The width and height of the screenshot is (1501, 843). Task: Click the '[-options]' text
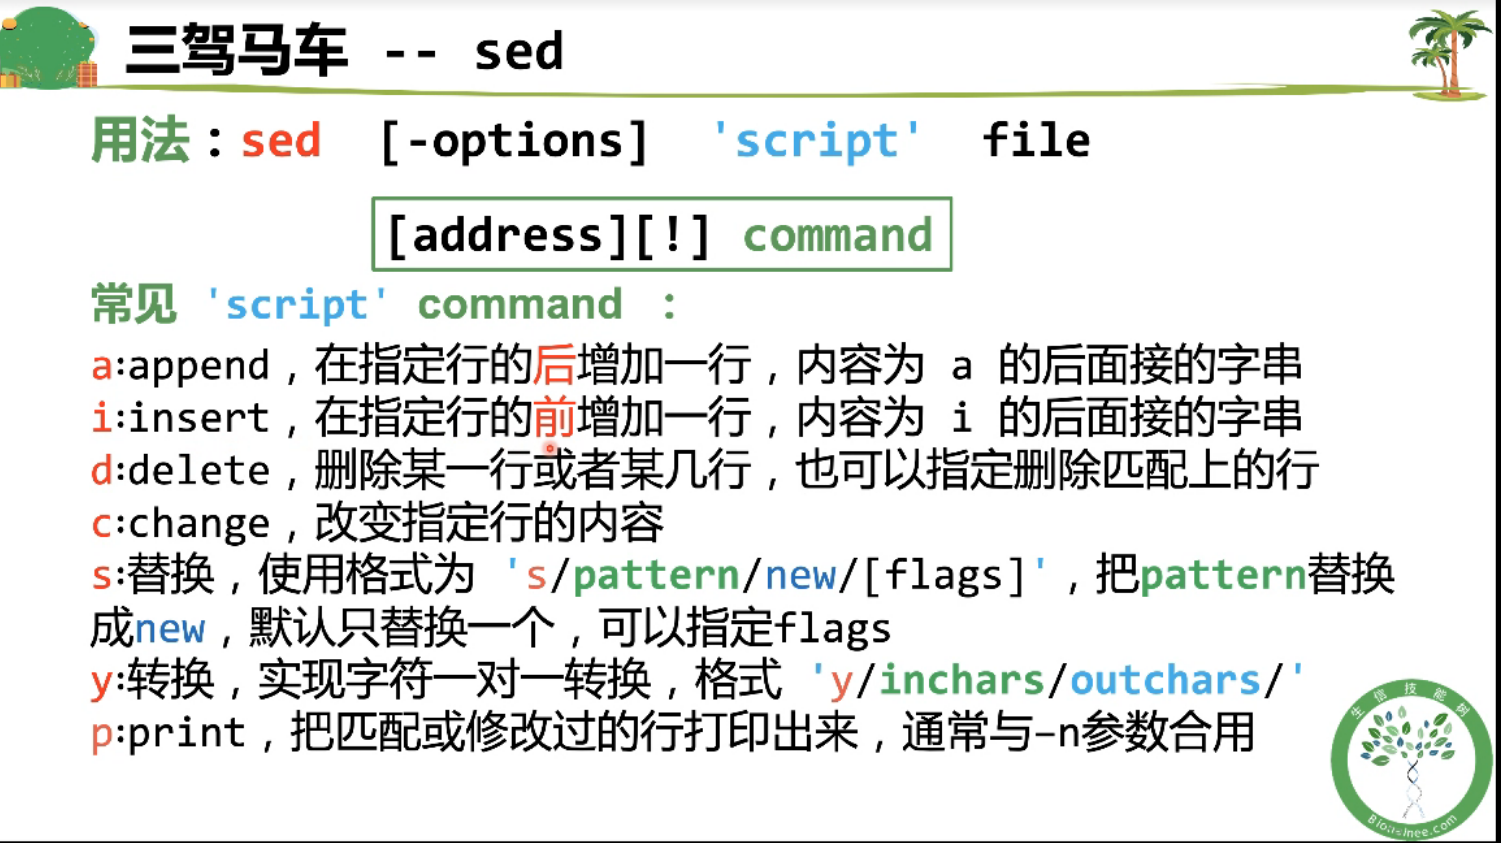pos(514,141)
